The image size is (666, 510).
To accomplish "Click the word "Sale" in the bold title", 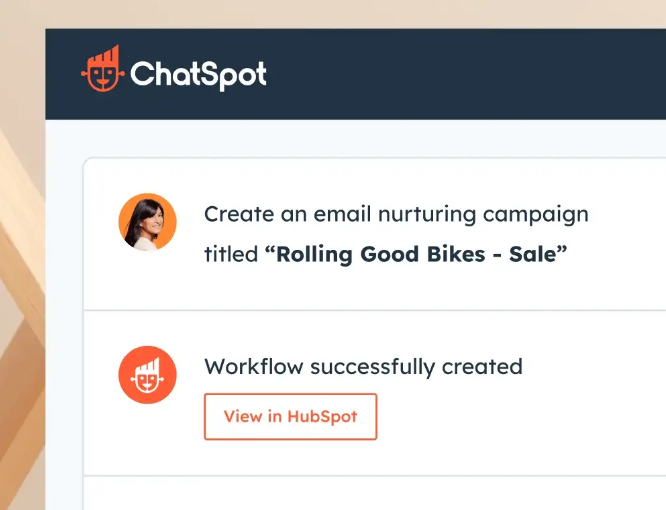I will (533, 254).
